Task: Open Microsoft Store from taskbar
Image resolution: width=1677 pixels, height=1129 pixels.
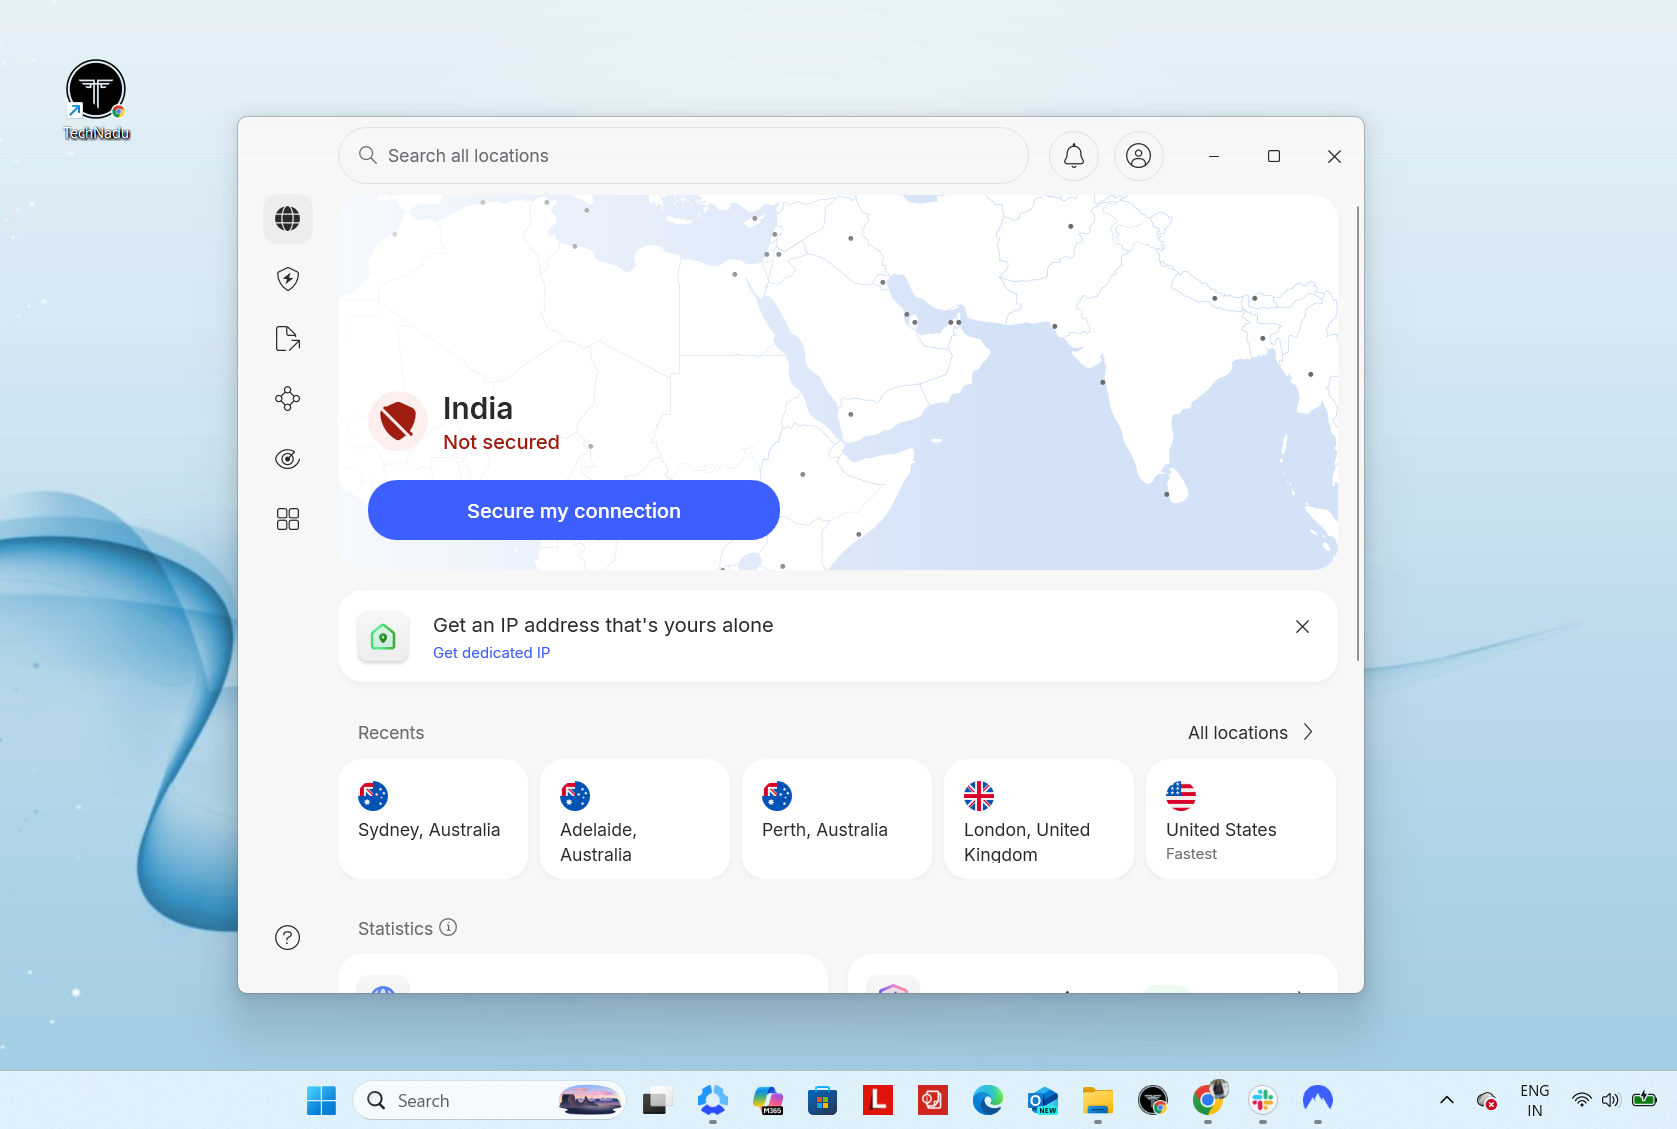Action: coord(823,1100)
